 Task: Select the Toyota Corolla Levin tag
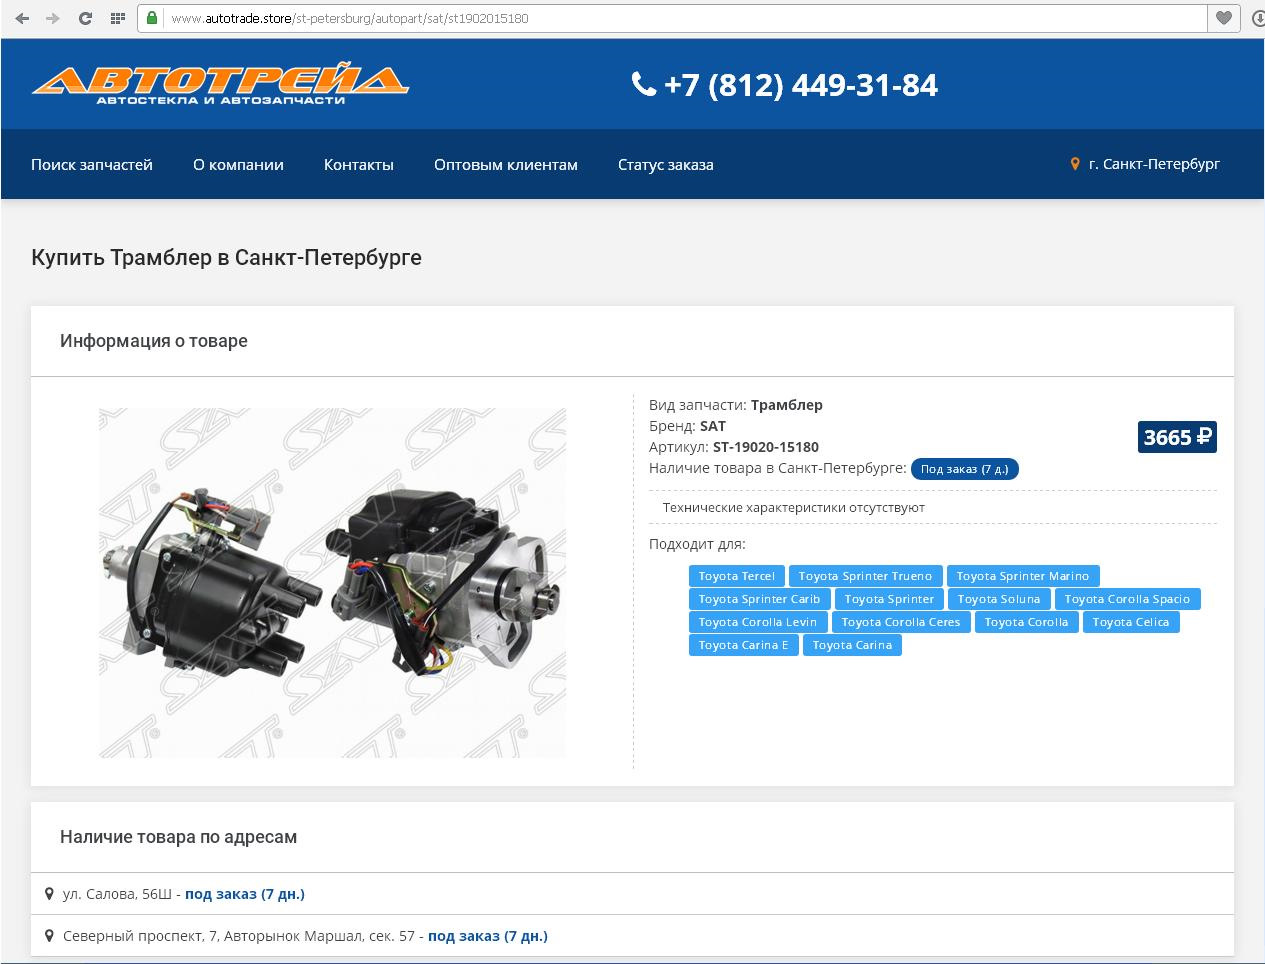(x=758, y=622)
